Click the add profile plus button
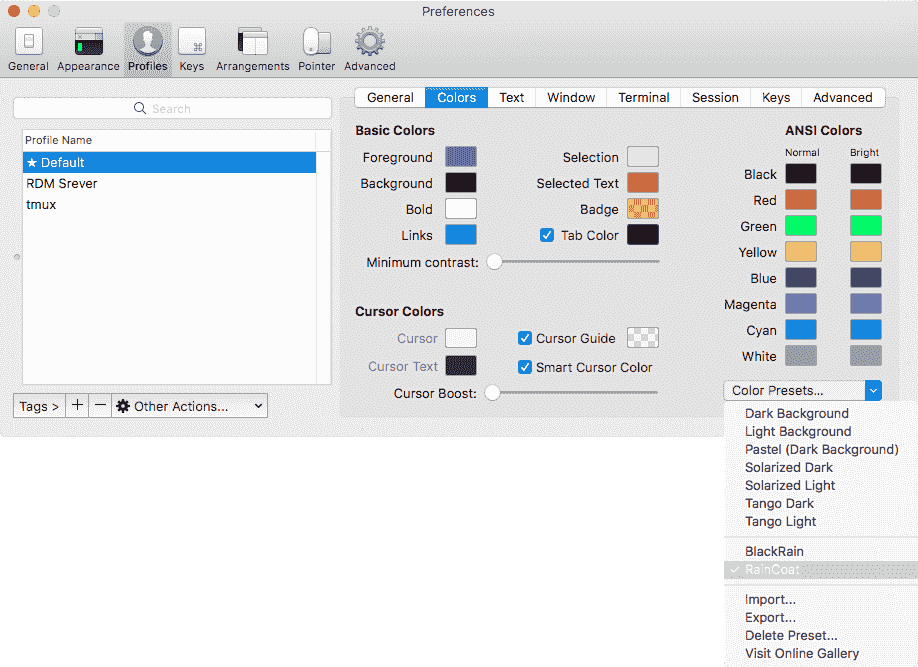 [77, 406]
